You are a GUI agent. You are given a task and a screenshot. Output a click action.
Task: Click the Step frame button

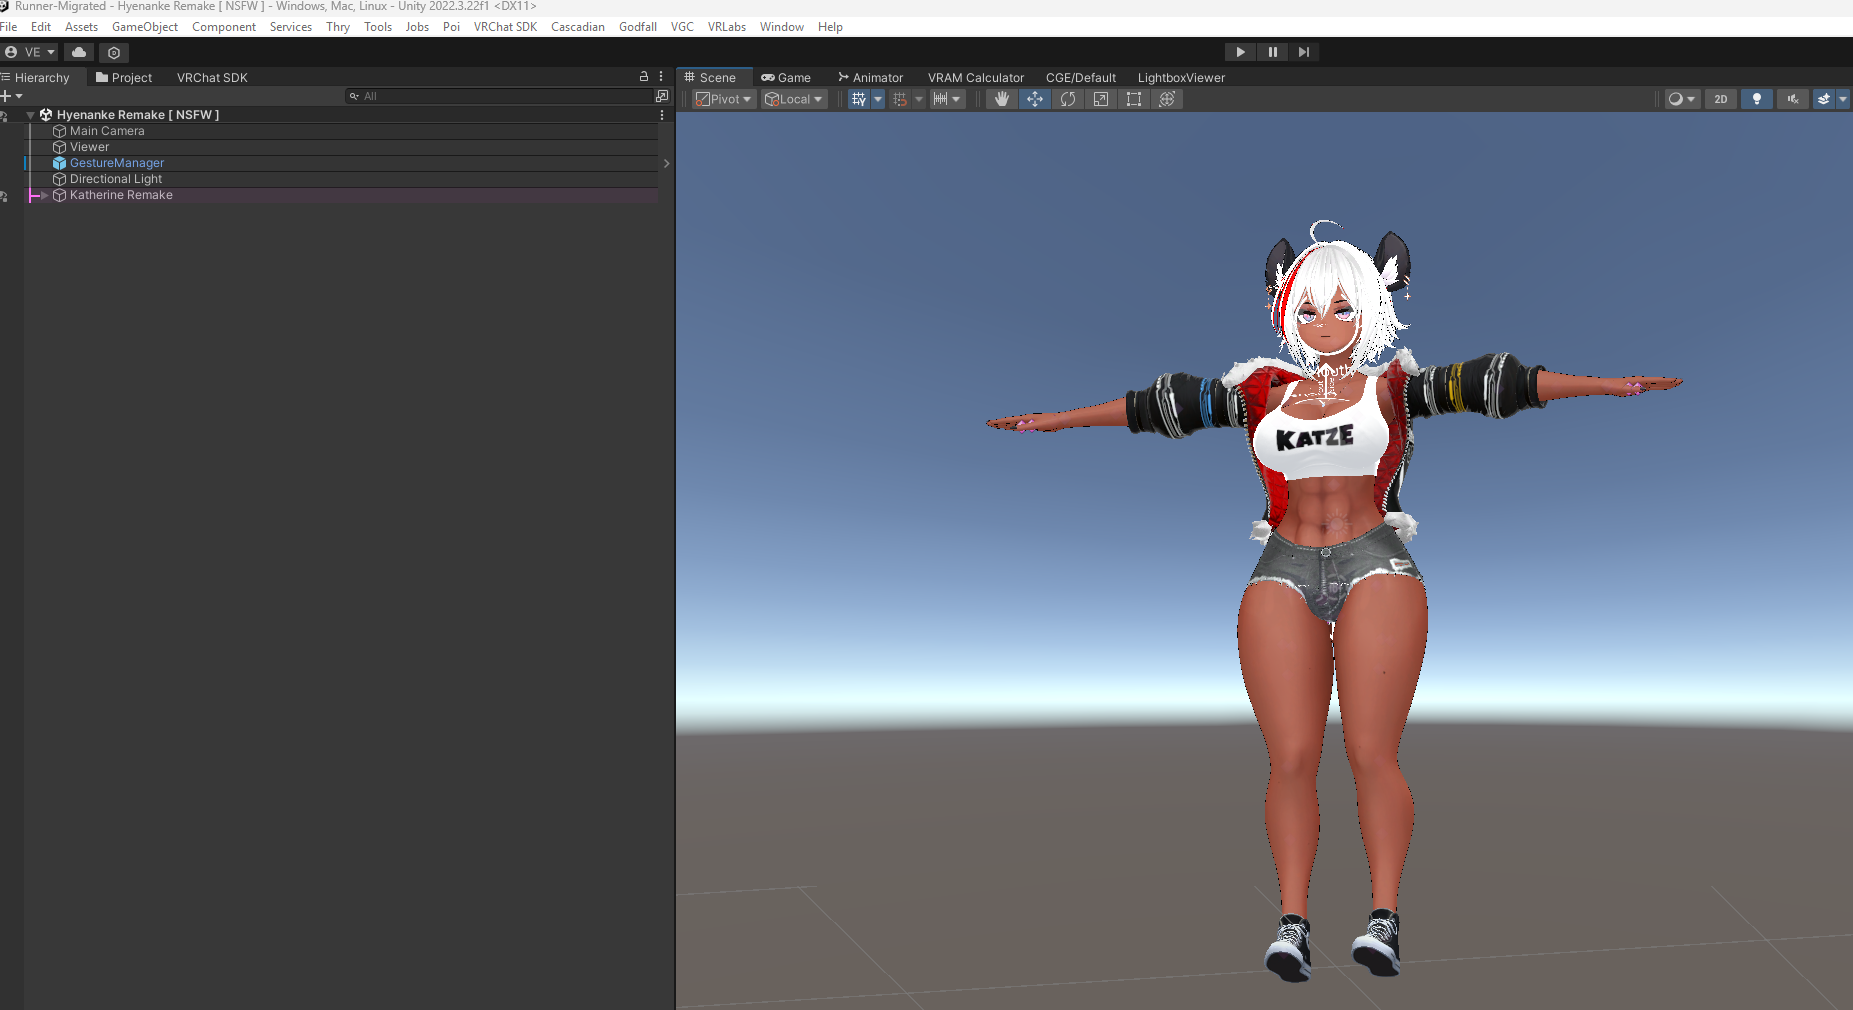pyautogui.click(x=1304, y=52)
